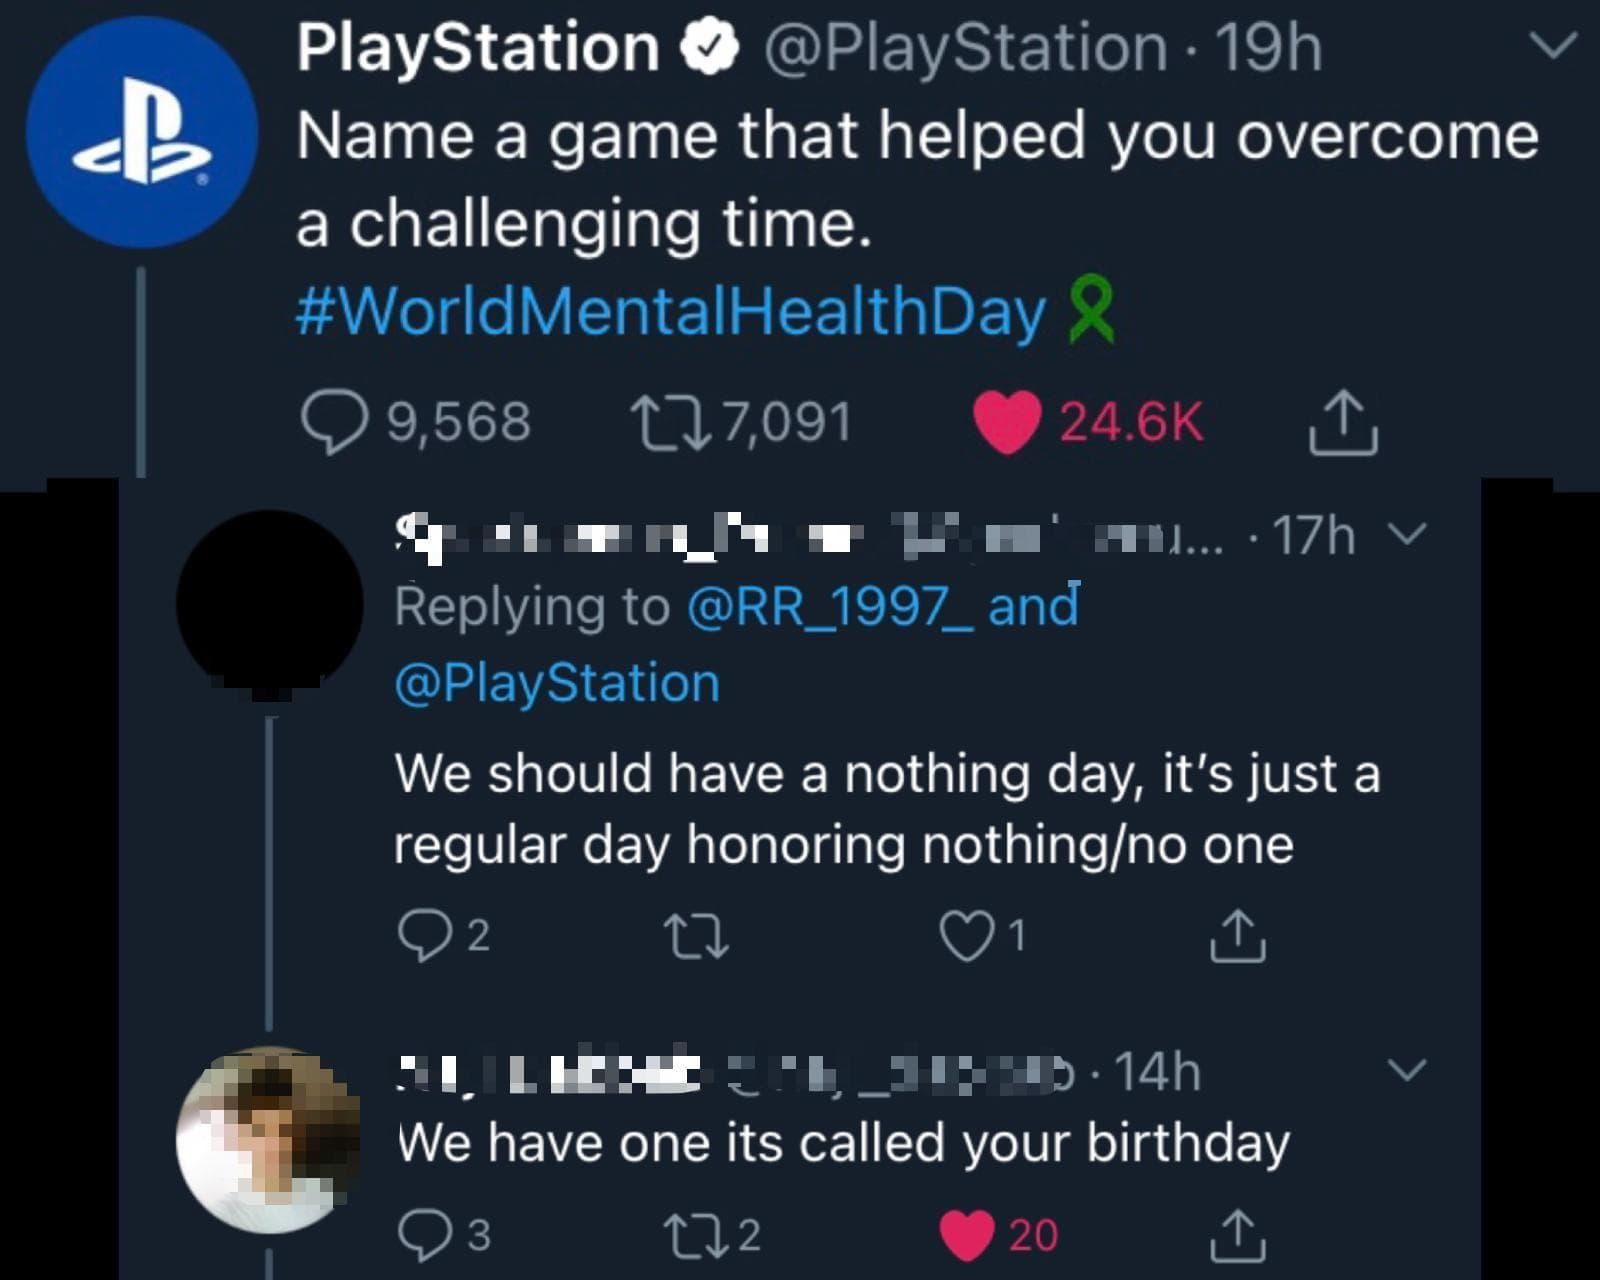The image size is (1600, 1280).
Task: Share the PlayStation tweet
Action: tap(1343, 423)
